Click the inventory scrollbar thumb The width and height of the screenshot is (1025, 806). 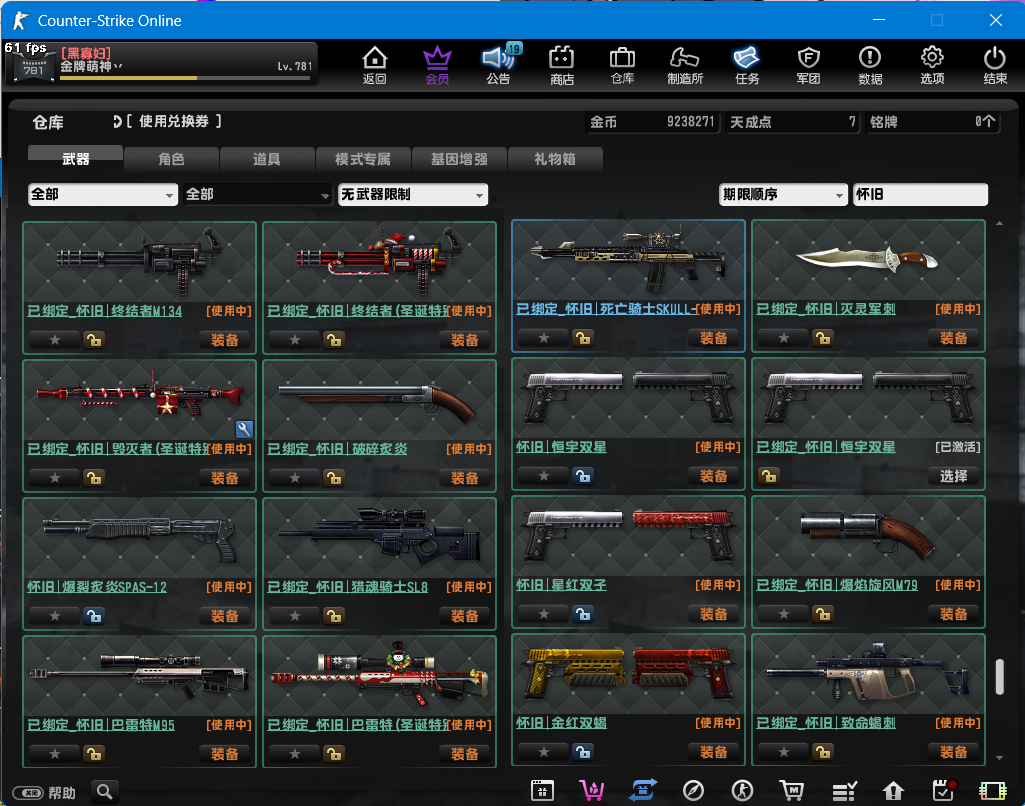(x=1000, y=677)
